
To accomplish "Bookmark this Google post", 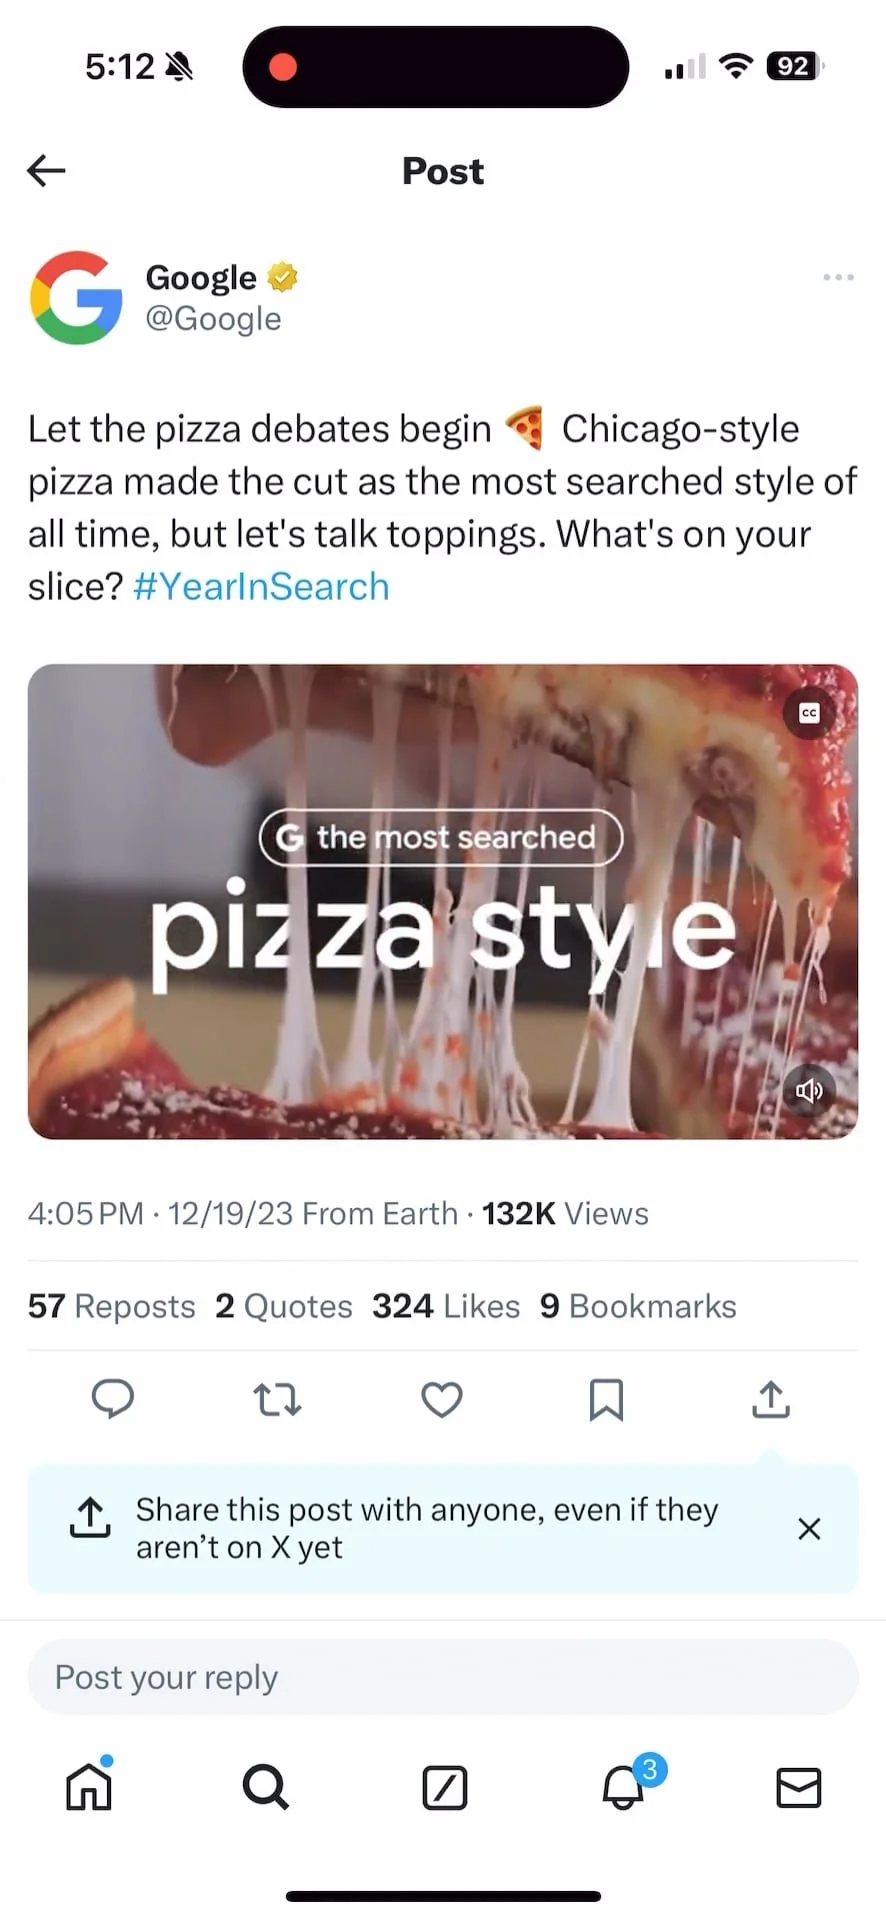I will pos(606,1399).
